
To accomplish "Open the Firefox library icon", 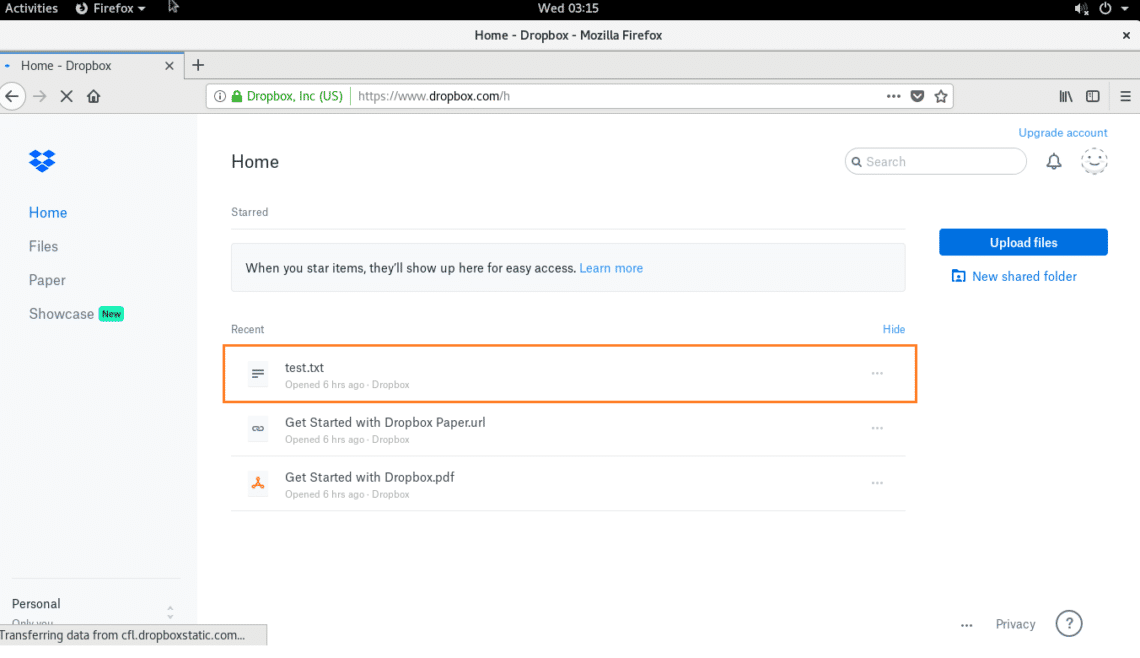I will 1066,96.
